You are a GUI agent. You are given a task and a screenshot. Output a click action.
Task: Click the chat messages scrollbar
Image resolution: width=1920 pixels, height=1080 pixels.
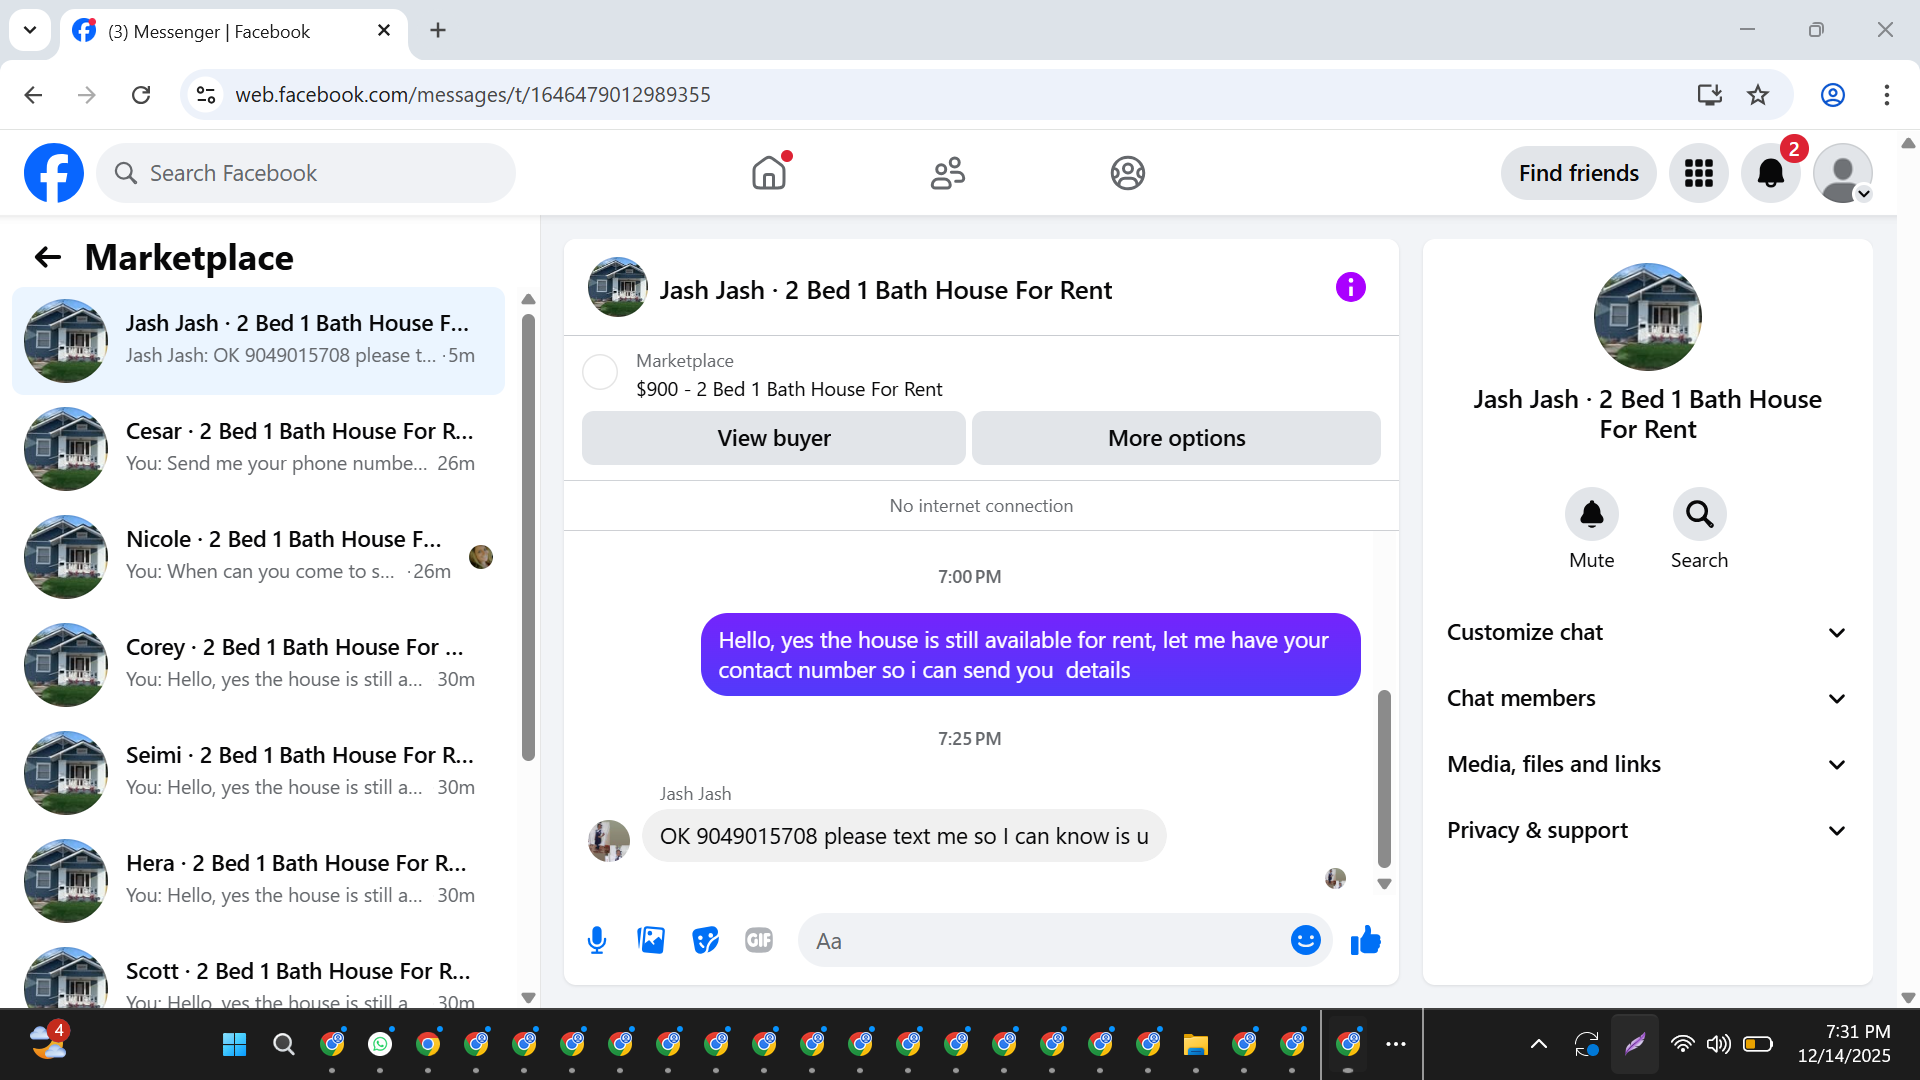tap(1384, 778)
